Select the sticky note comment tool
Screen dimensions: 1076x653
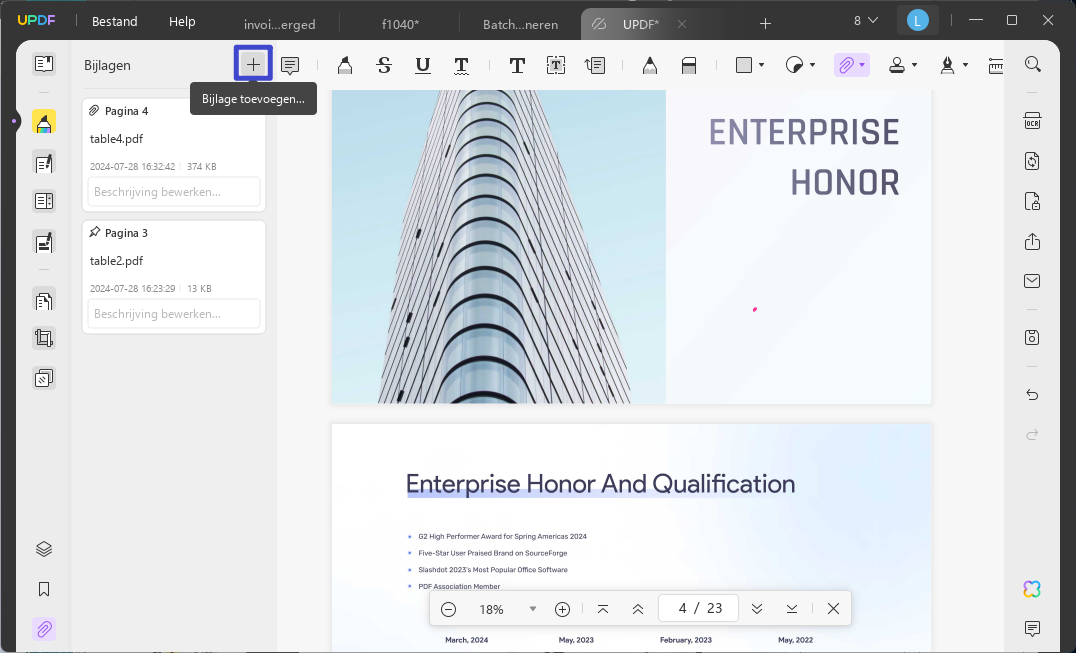pyautogui.click(x=290, y=65)
